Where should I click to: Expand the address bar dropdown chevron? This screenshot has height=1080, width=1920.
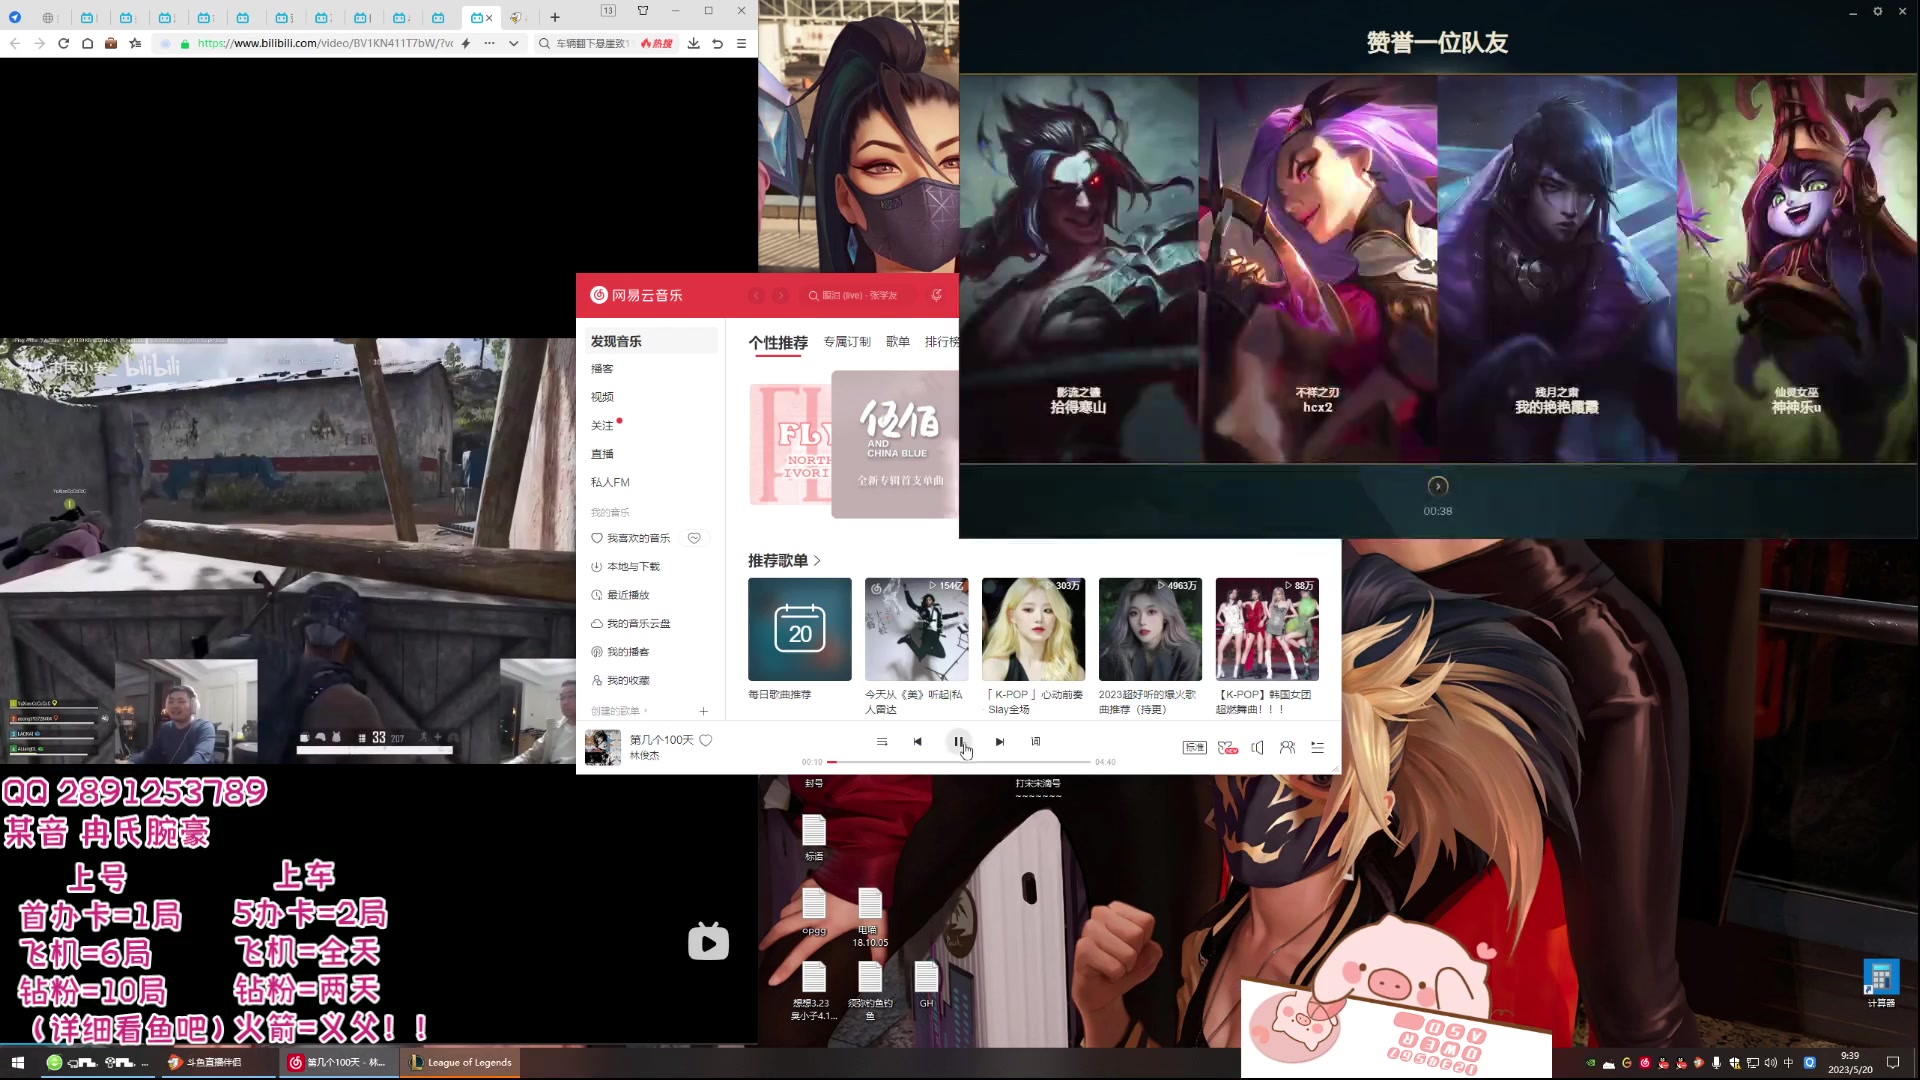[x=513, y=43]
